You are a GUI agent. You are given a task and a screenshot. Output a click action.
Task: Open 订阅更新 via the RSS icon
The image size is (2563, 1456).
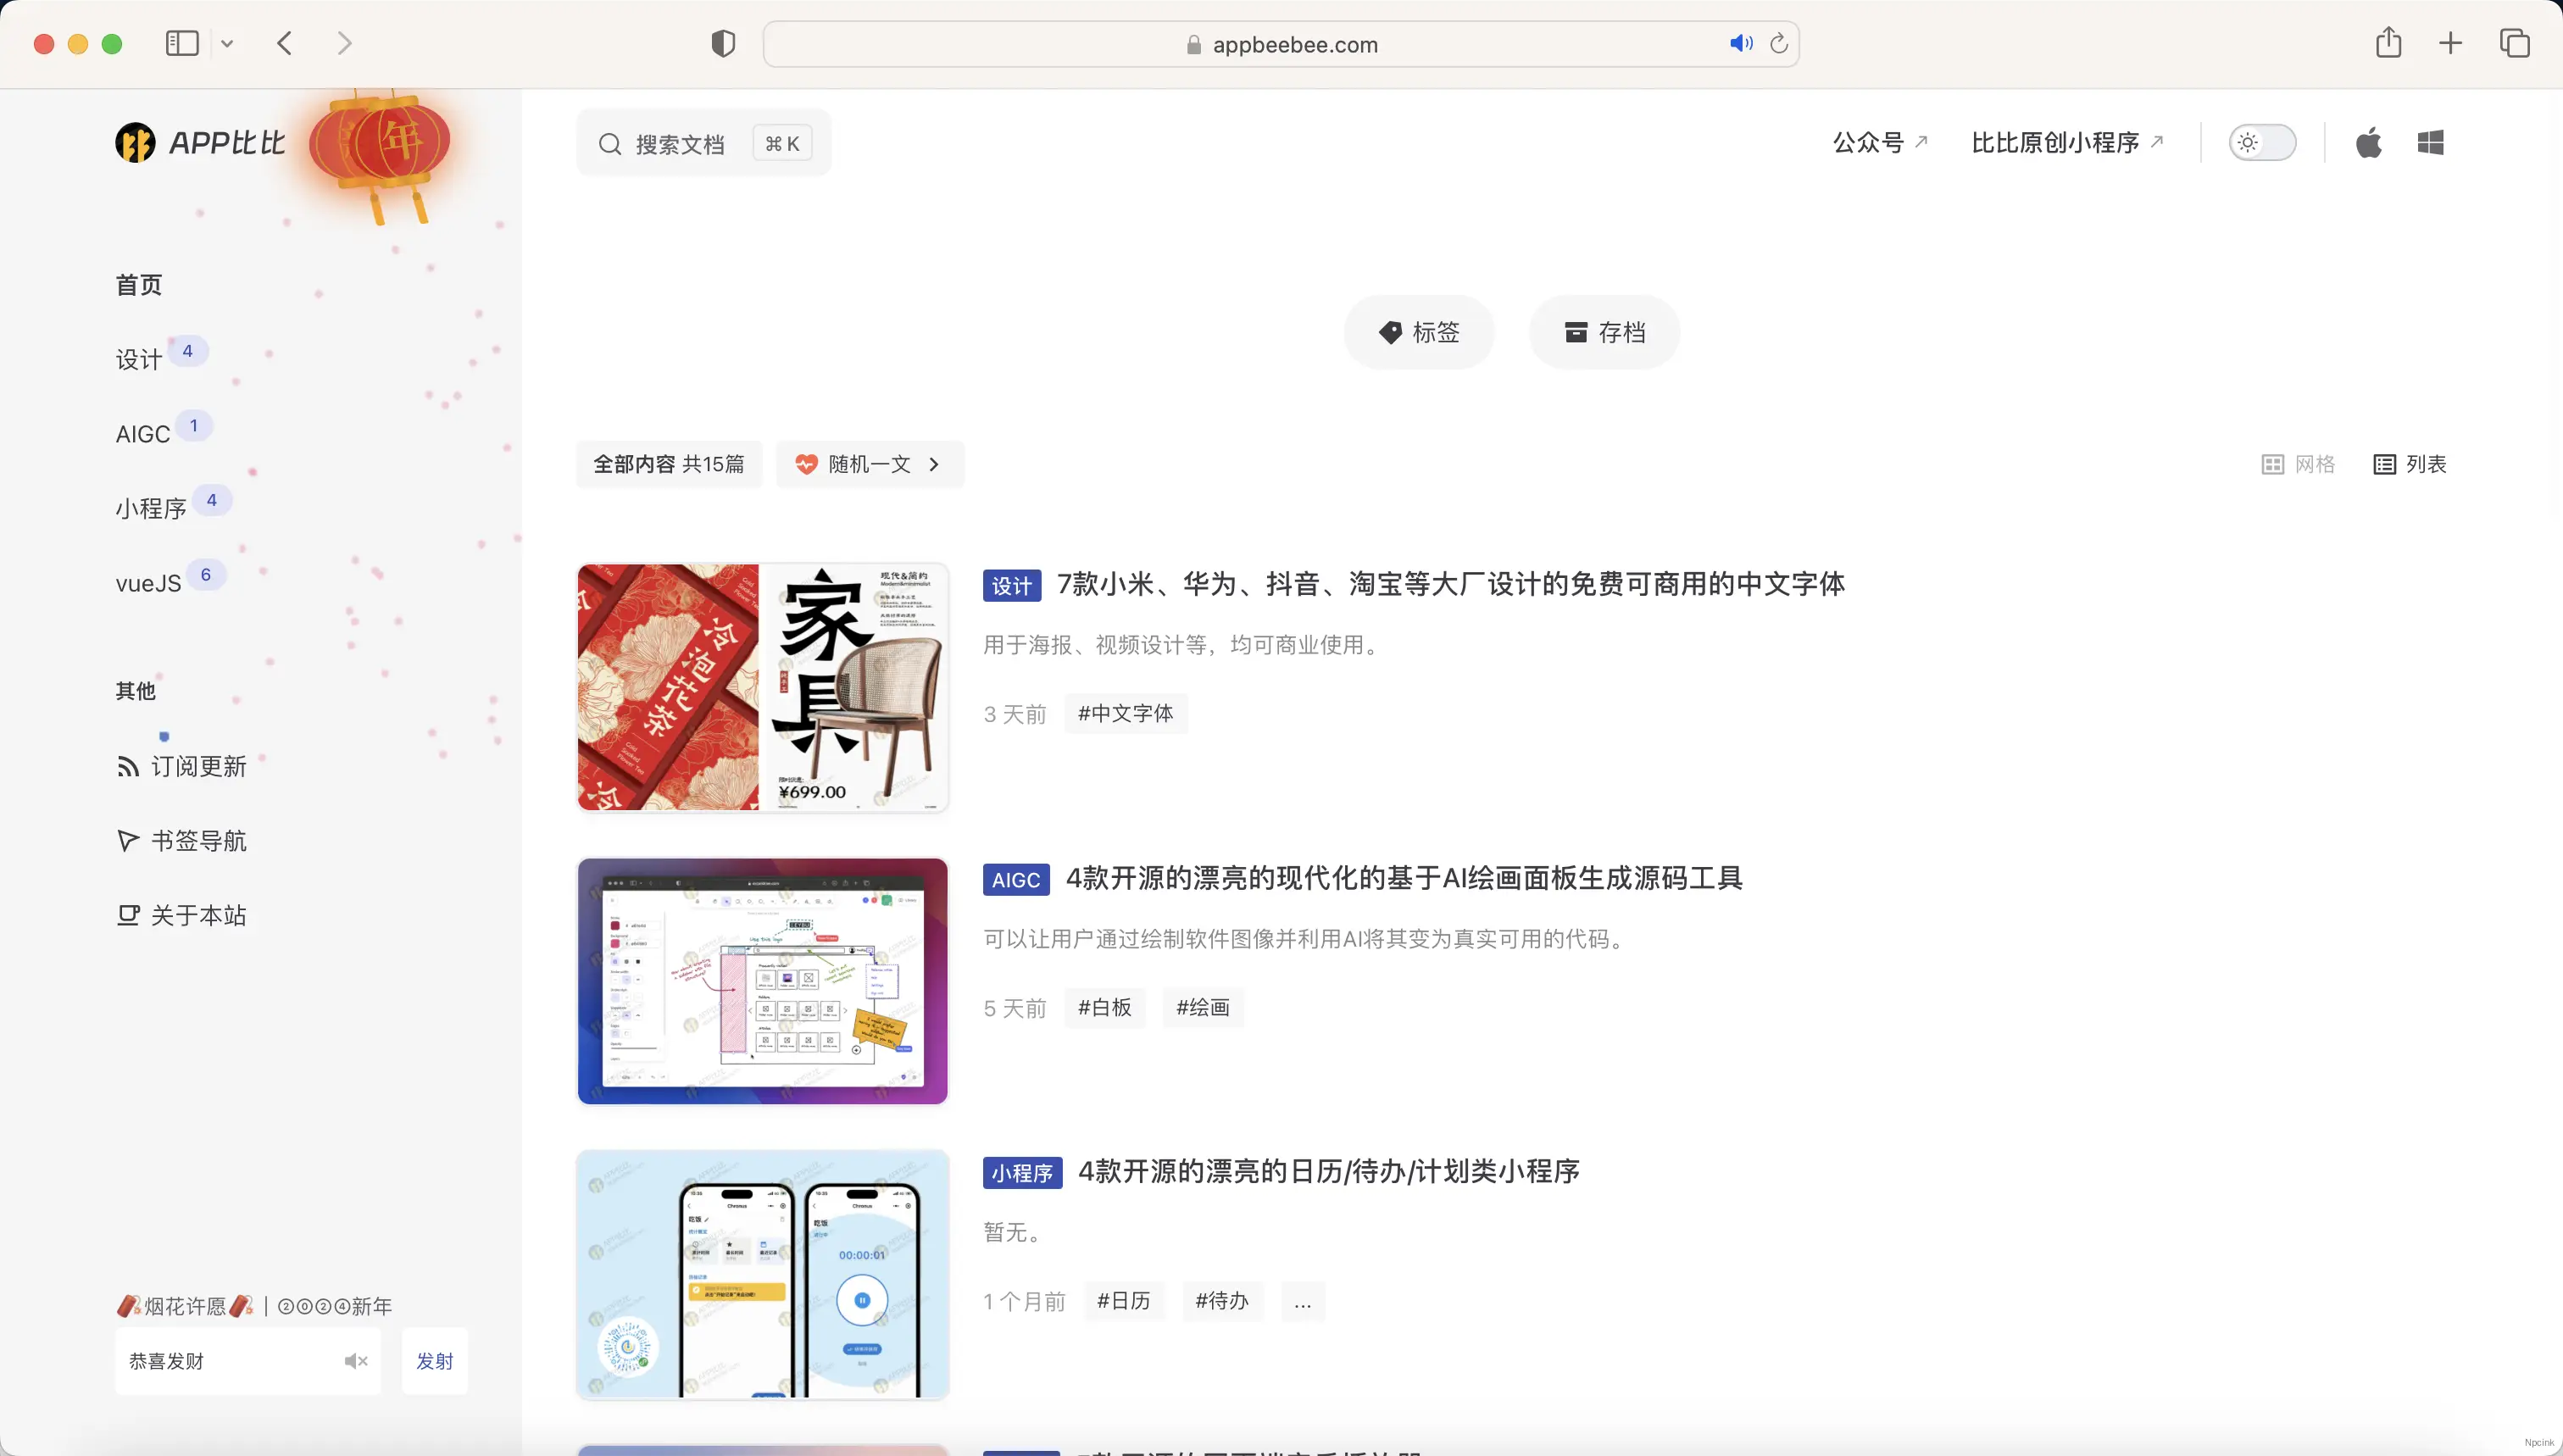tap(129, 765)
